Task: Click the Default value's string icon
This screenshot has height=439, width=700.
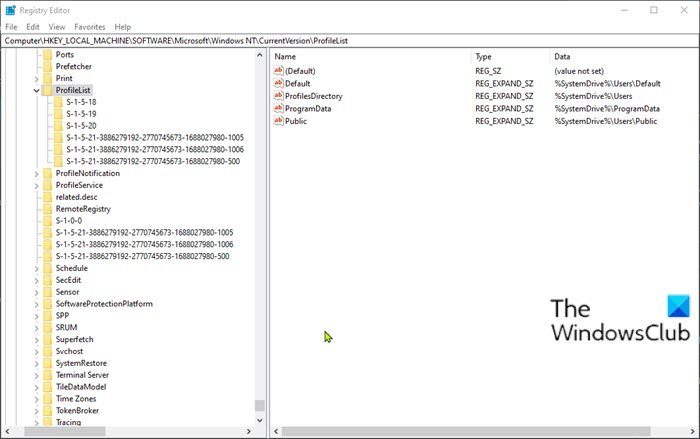Action: click(279, 83)
